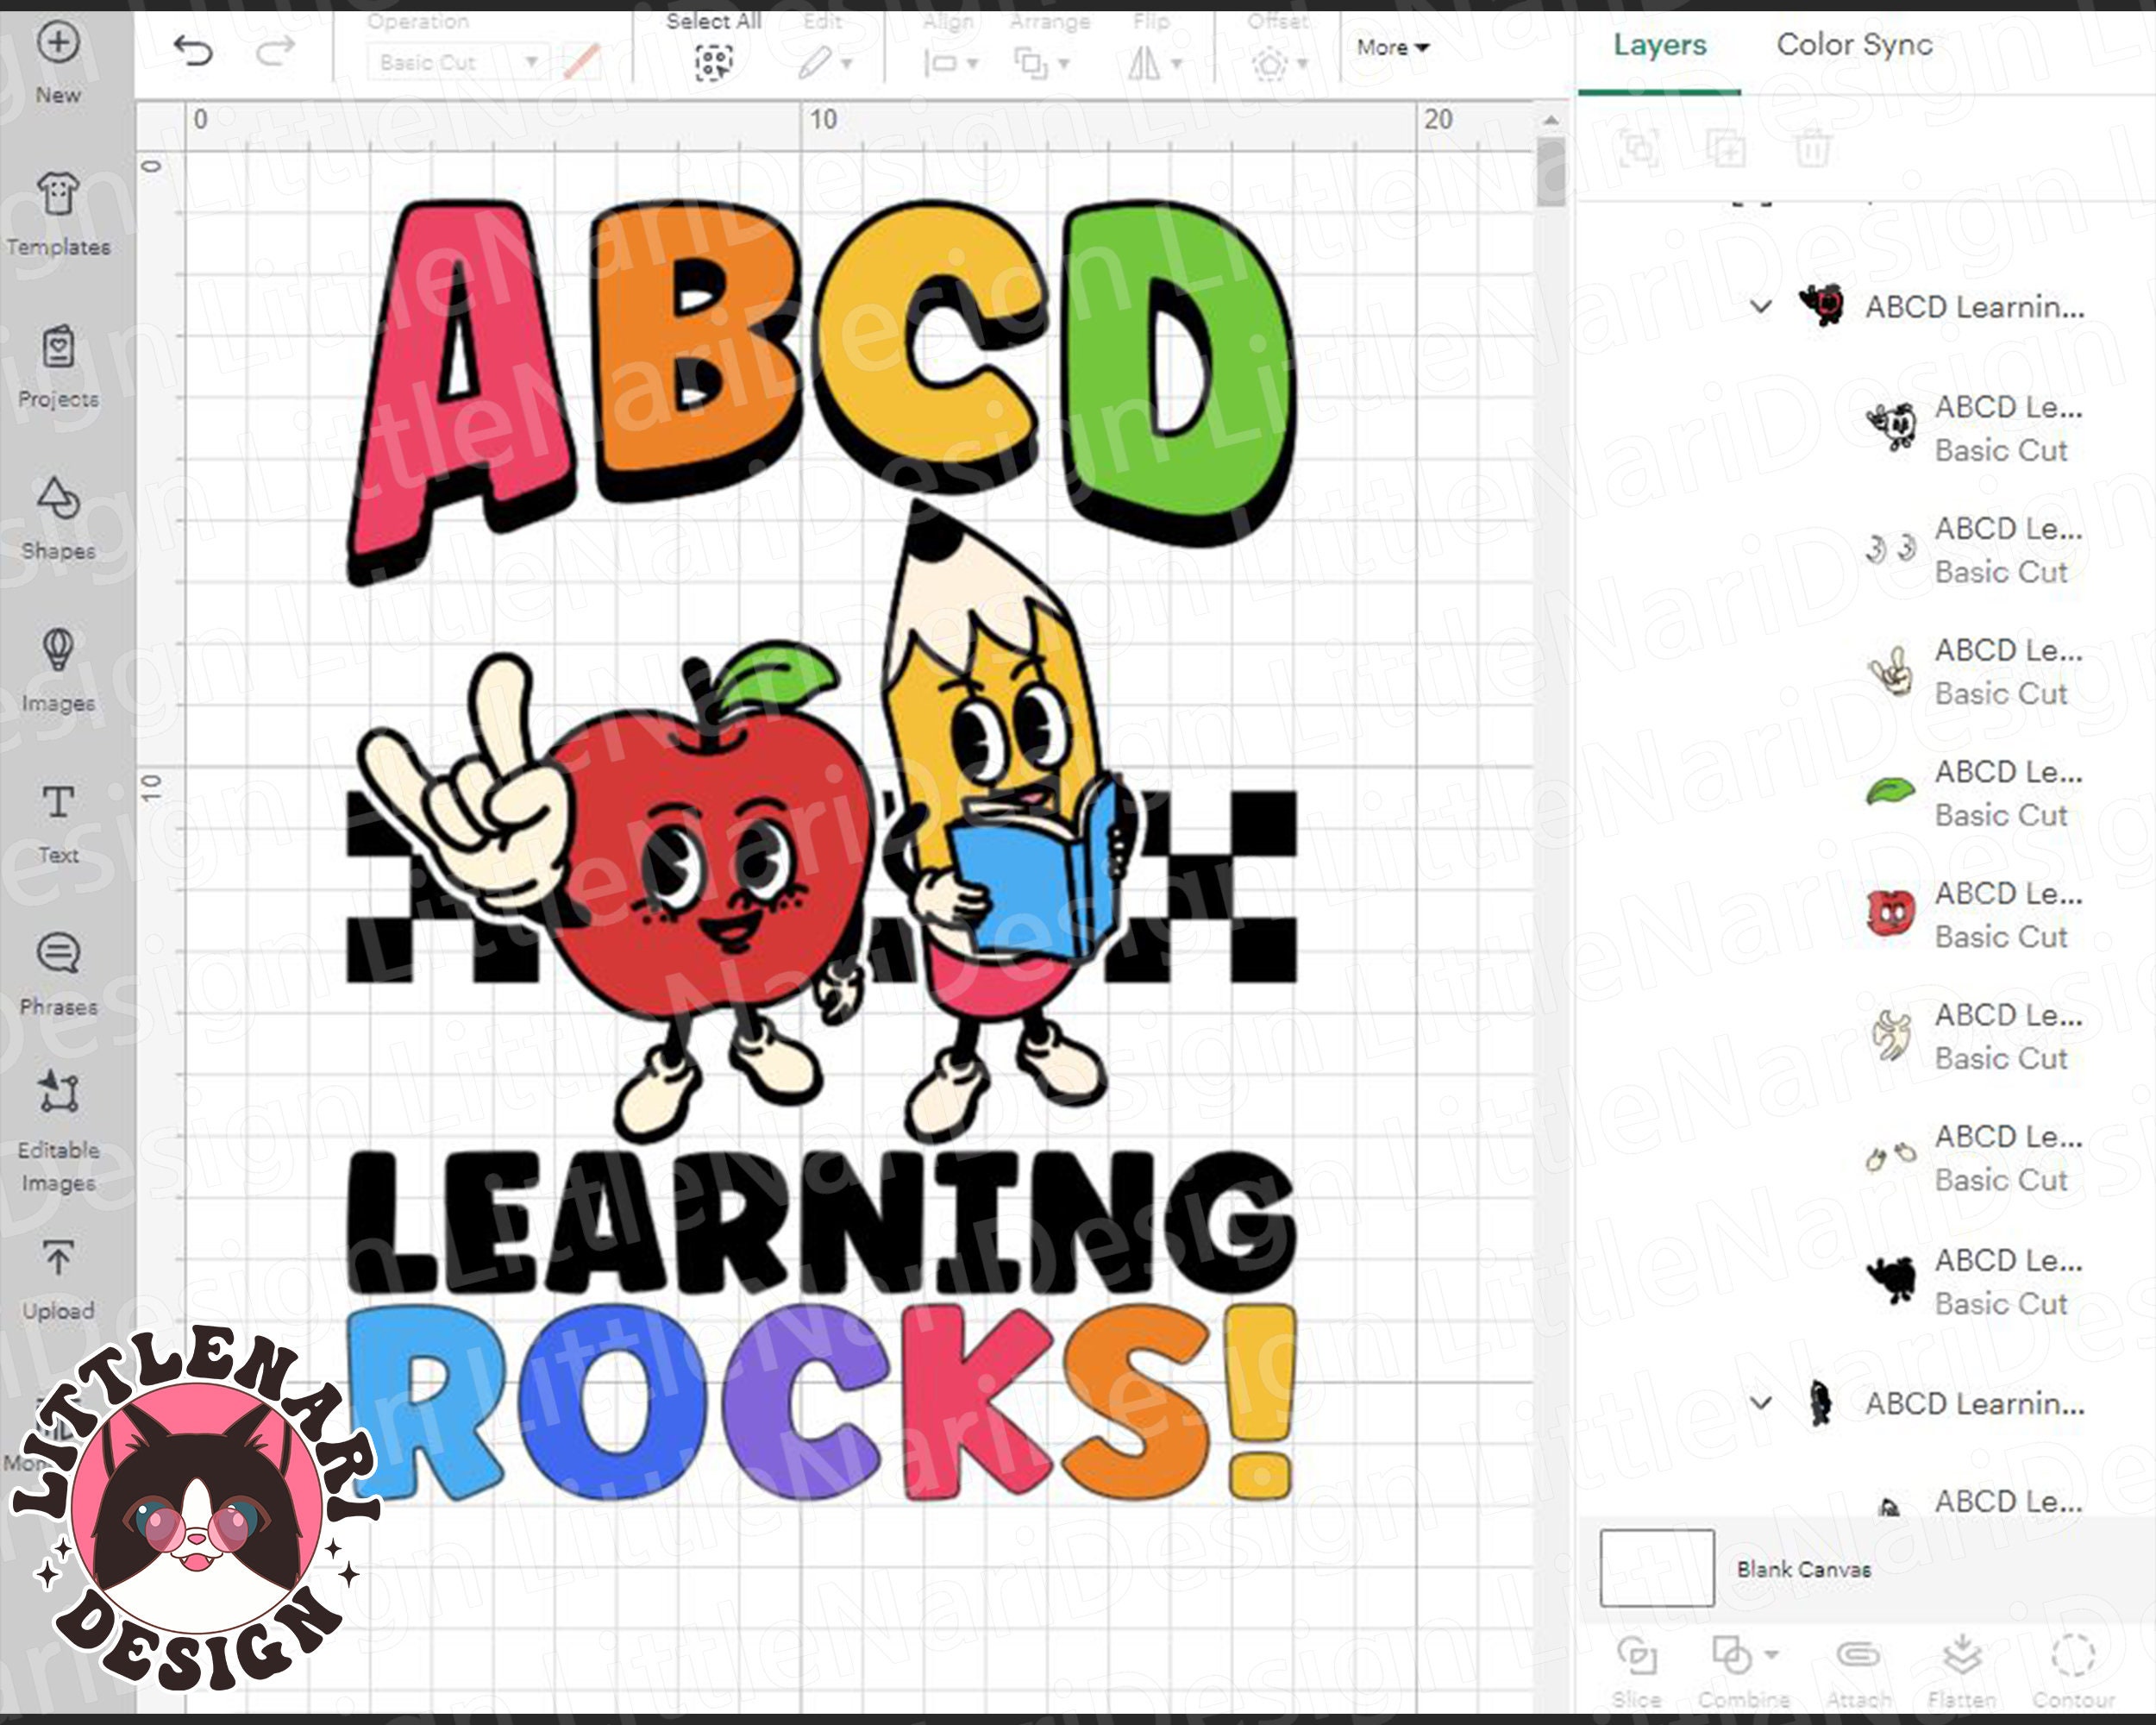Select the red apple layer

pos(1975,914)
